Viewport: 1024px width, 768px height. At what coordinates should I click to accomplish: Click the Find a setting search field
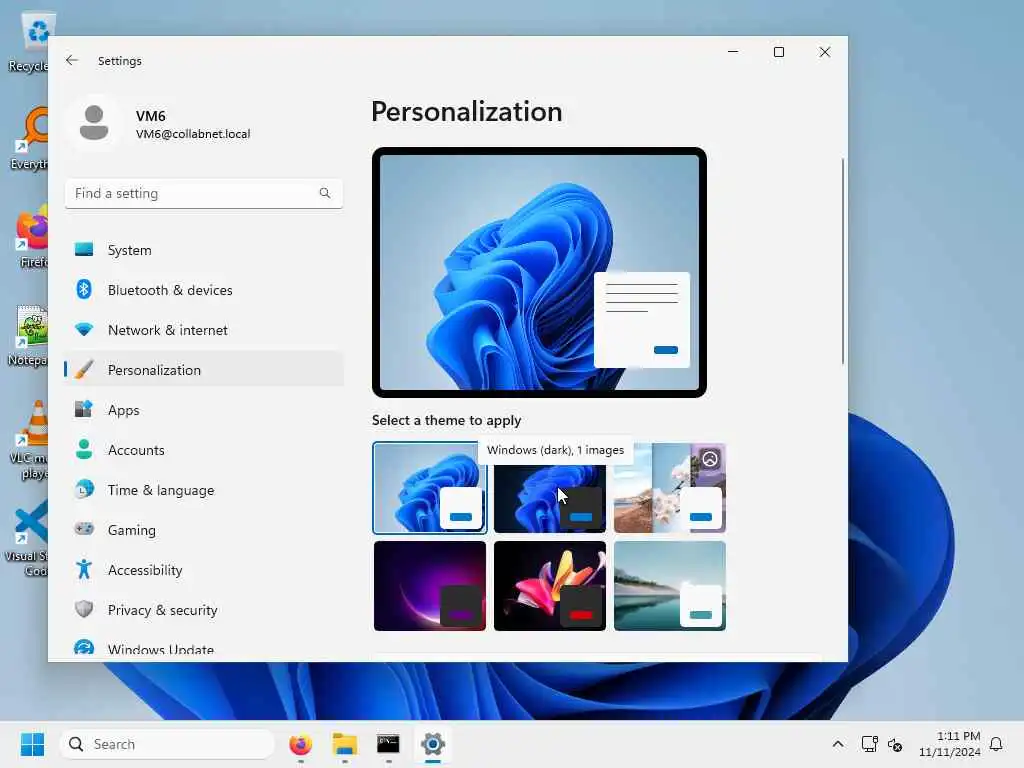click(x=204, y=193)
